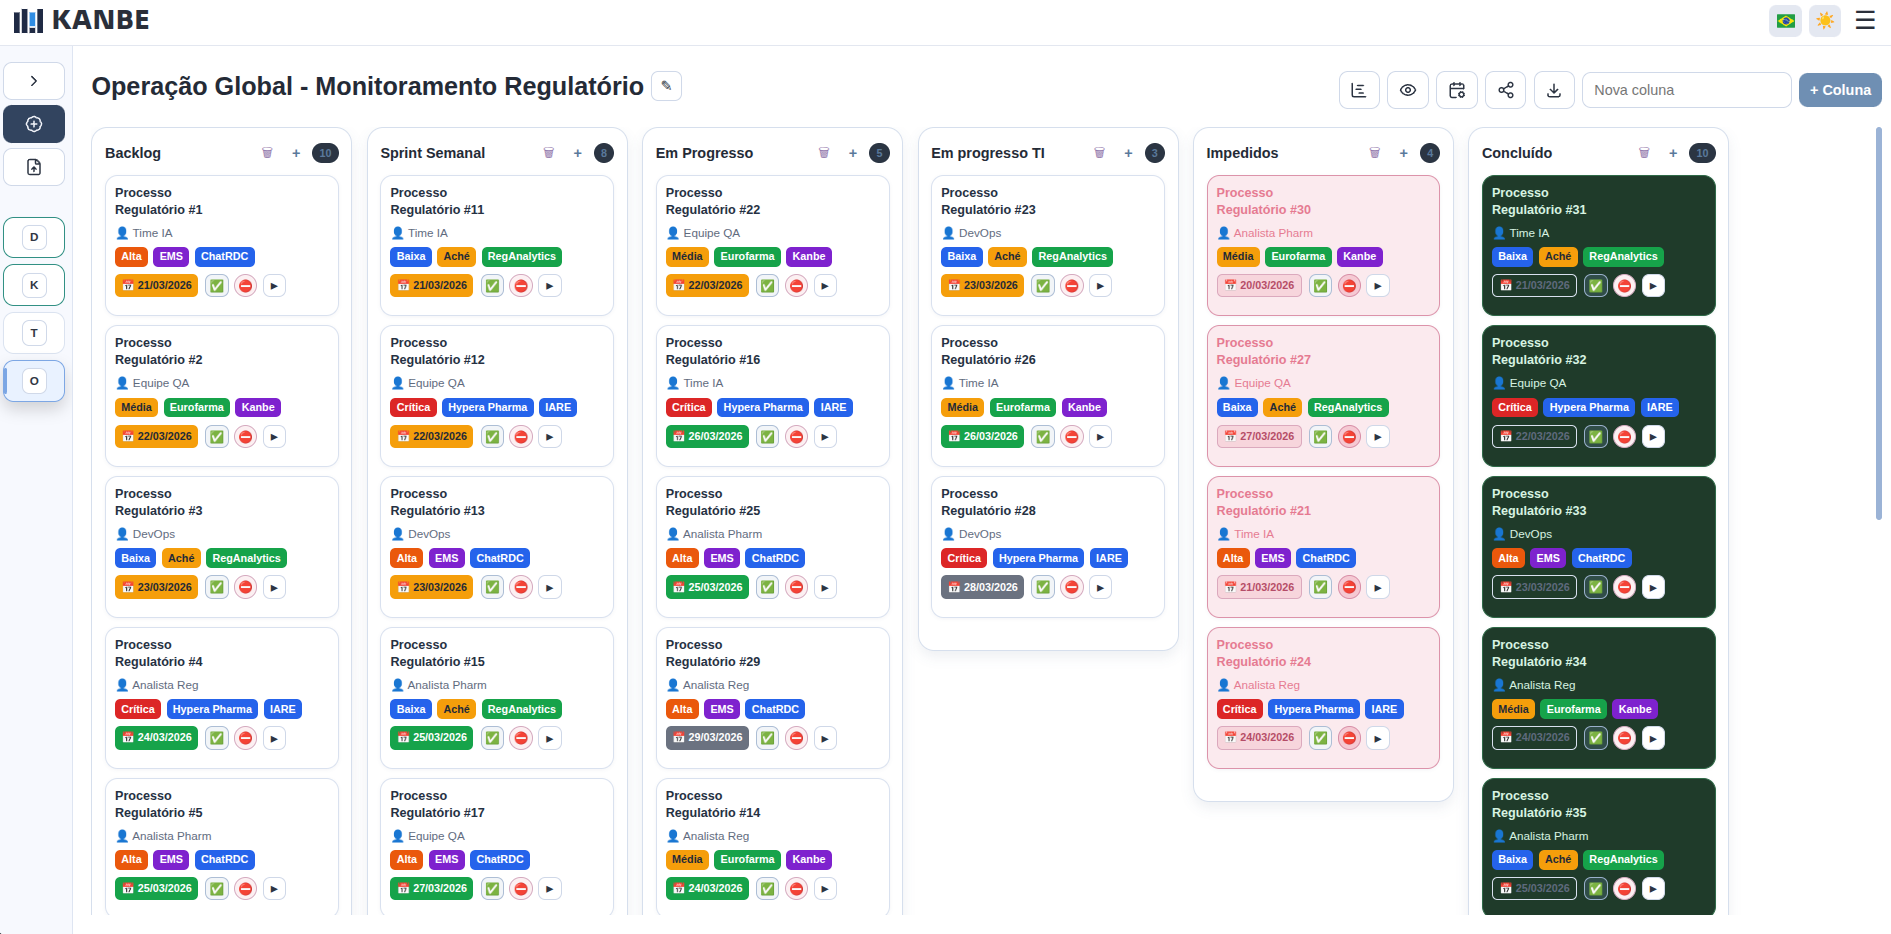
Task: Add a card to Sprint Semanal column
Action: tap(577, 153)
